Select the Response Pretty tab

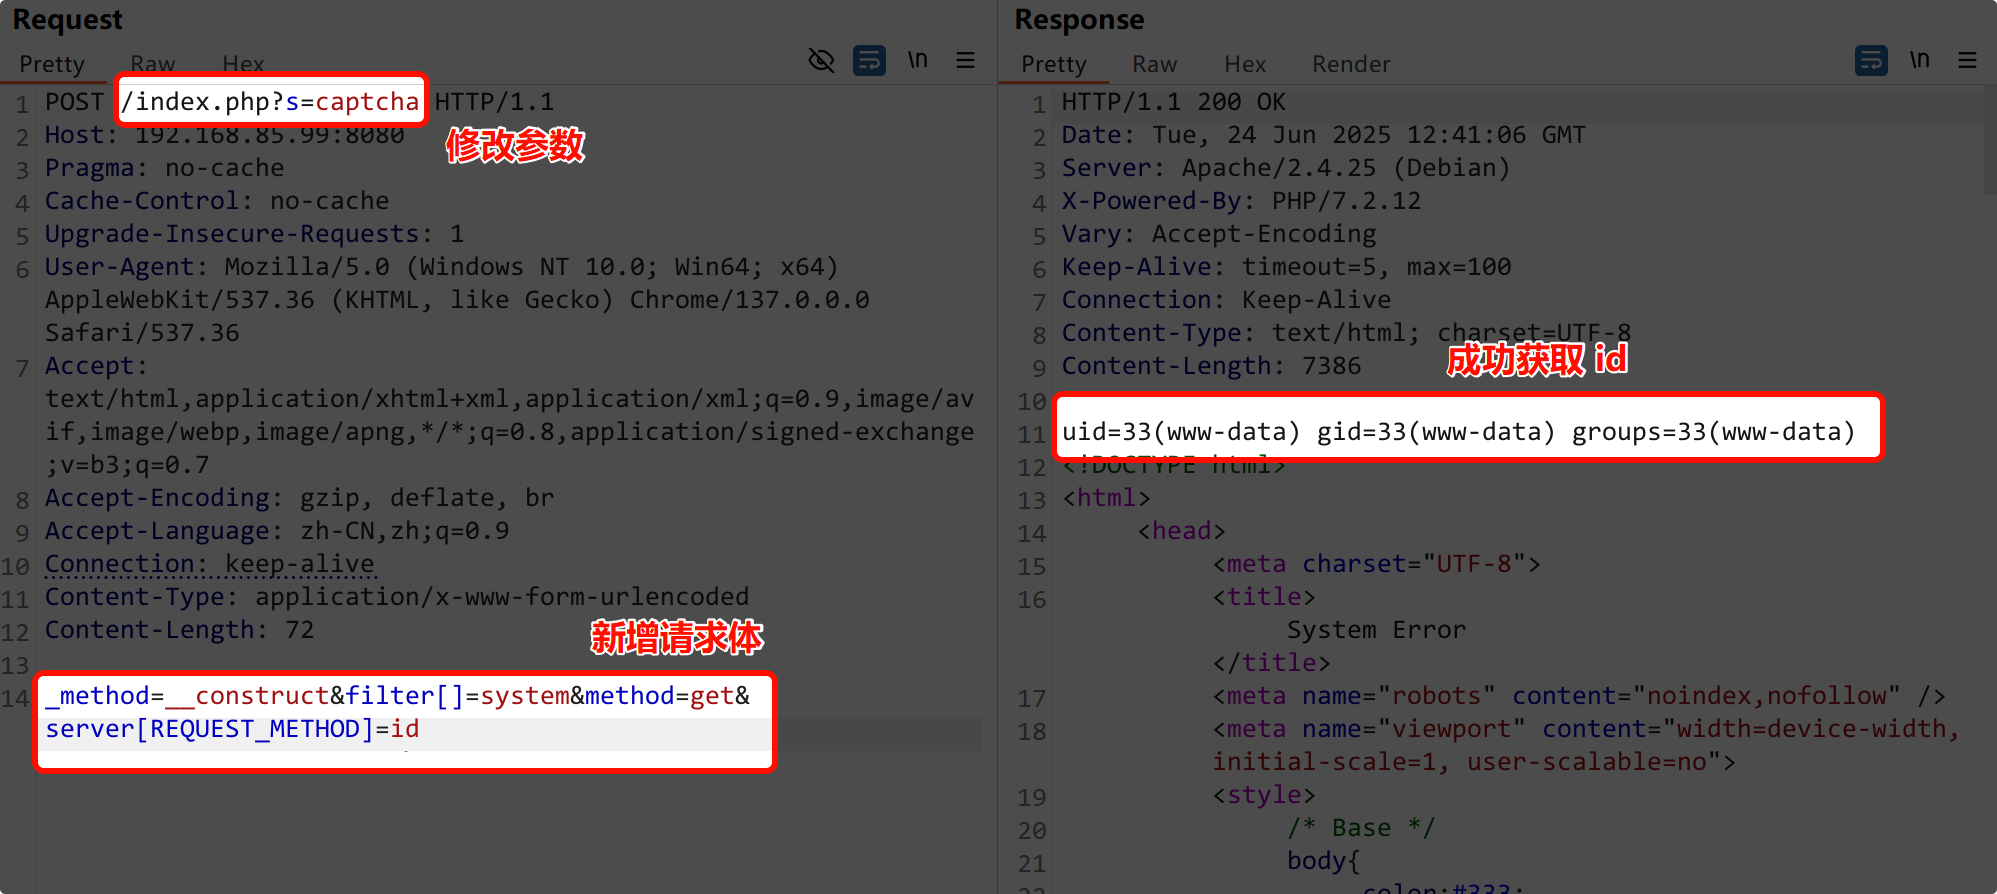point(1053,64)
